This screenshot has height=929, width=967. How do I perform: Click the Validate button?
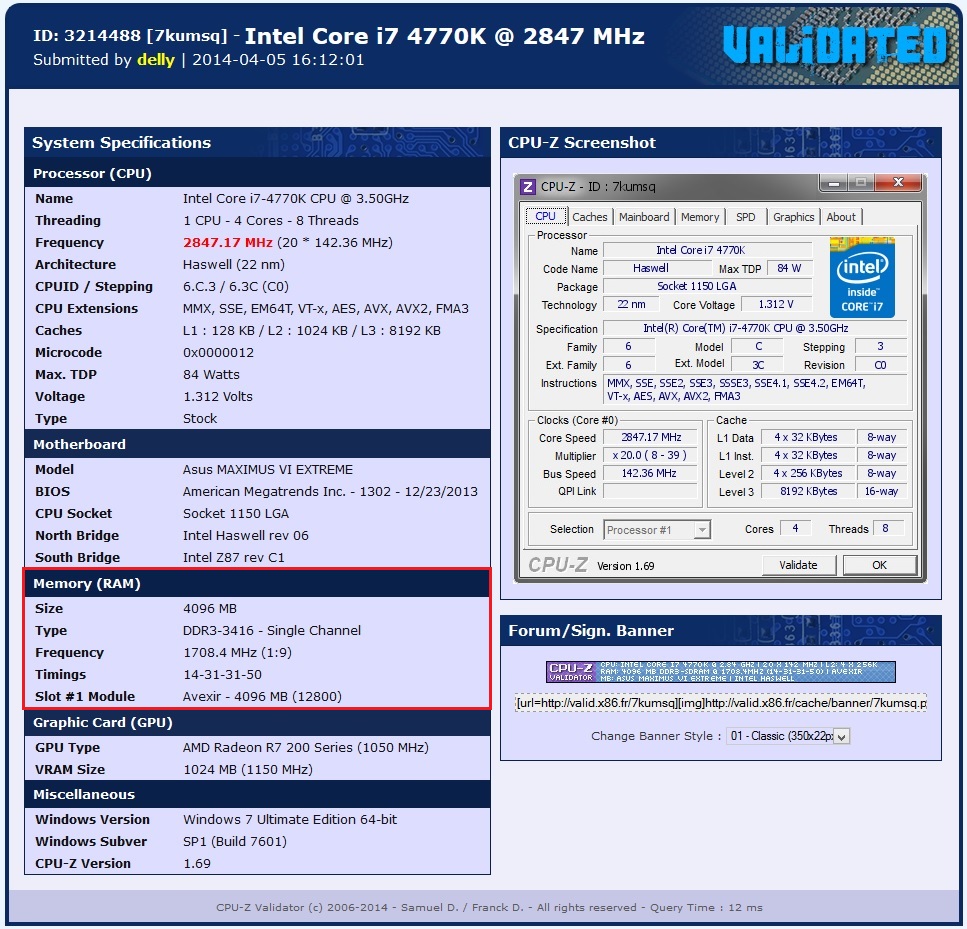pos(799,565)
